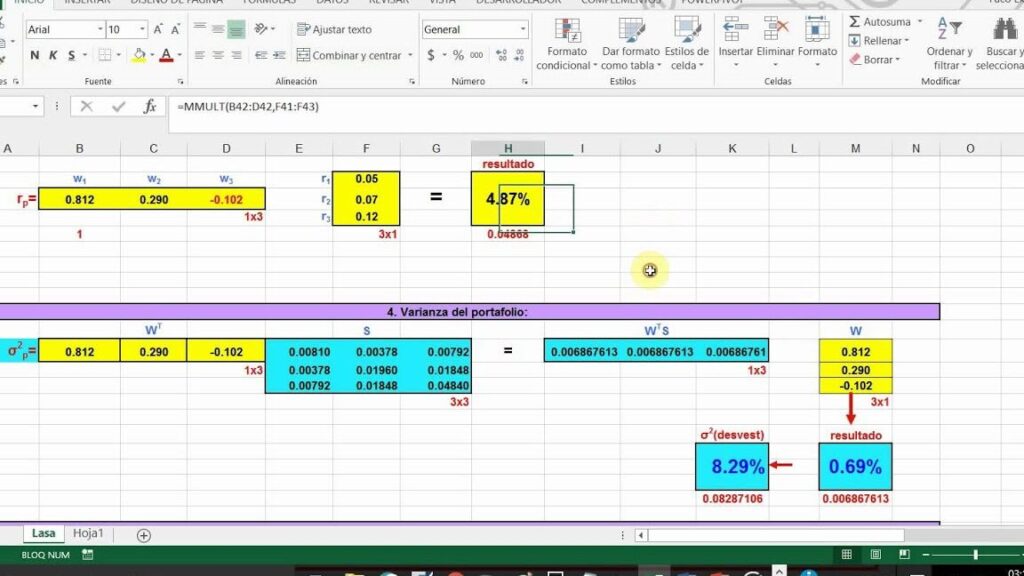Toggle bold (N) formatting
This screenshot has height=576, width=1024.
35,56
